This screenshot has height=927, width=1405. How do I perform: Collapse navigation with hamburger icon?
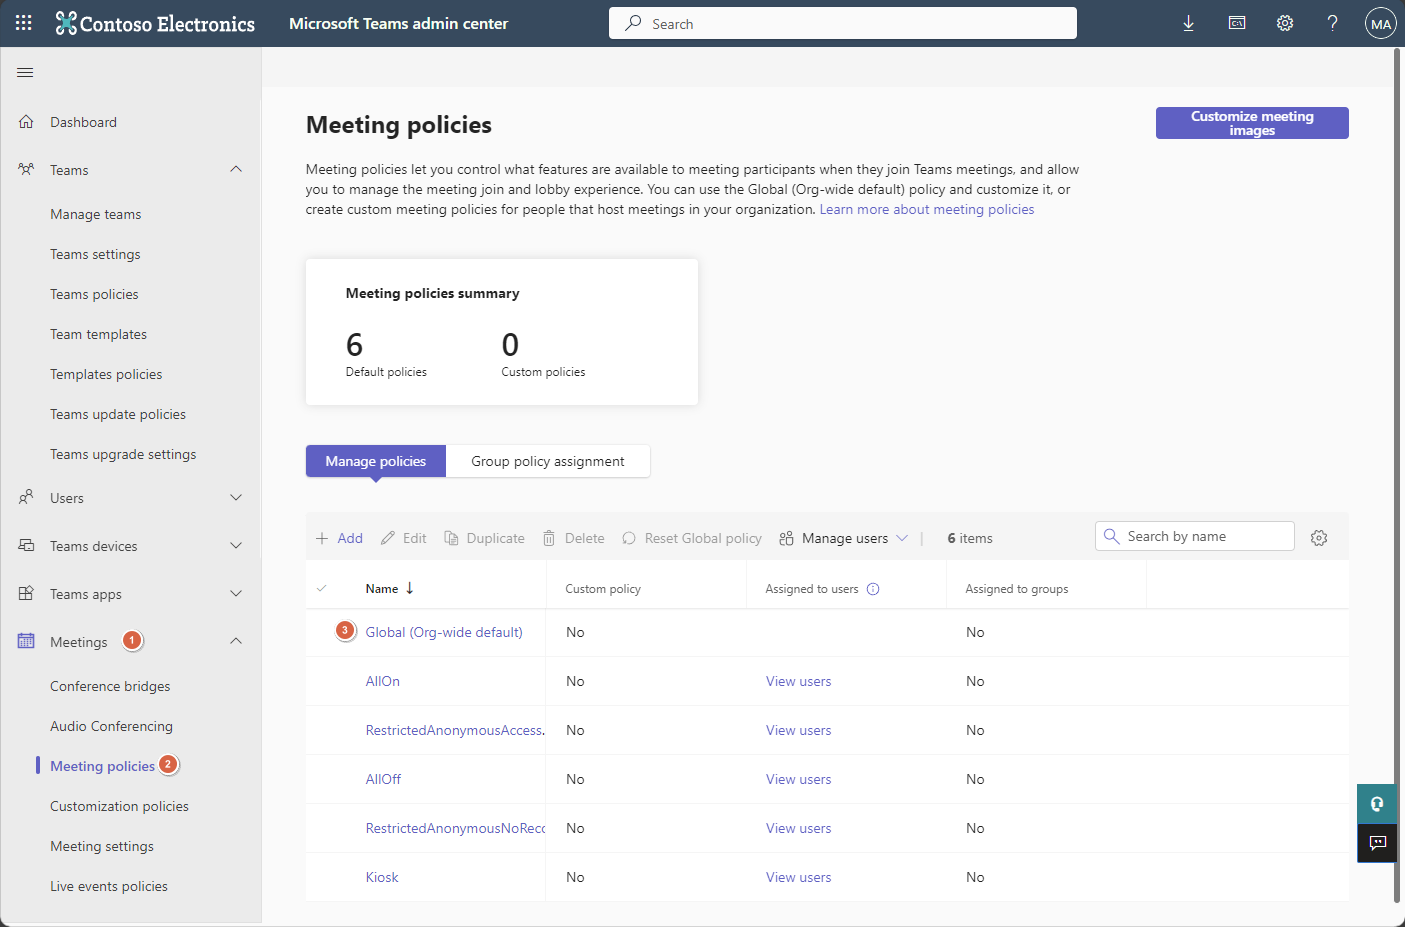[x=25, y=72]
